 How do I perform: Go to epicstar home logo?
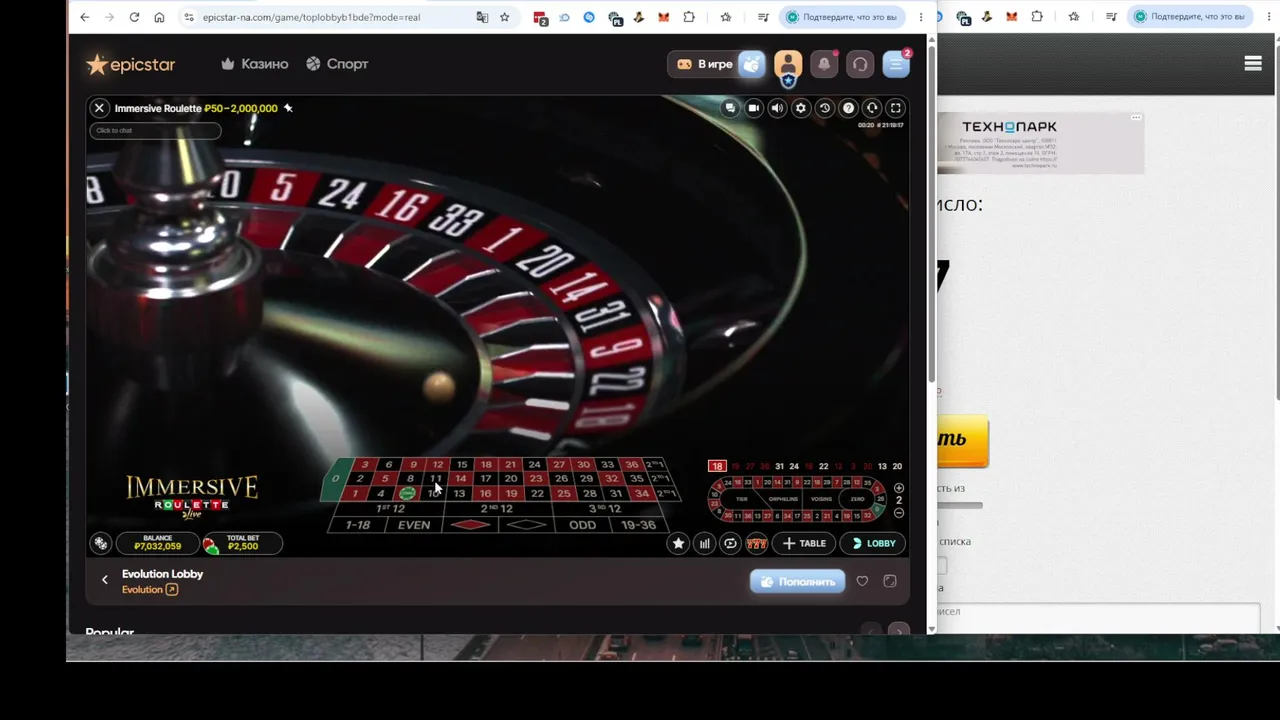click(131, 64)
